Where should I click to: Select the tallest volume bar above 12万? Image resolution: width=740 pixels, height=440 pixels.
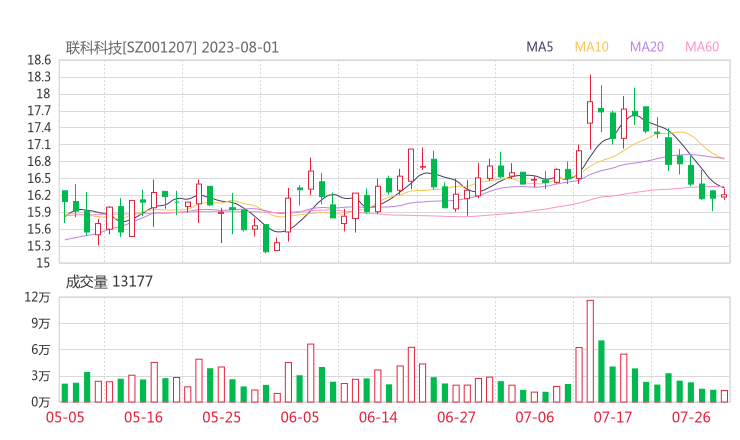coord(590,351)
